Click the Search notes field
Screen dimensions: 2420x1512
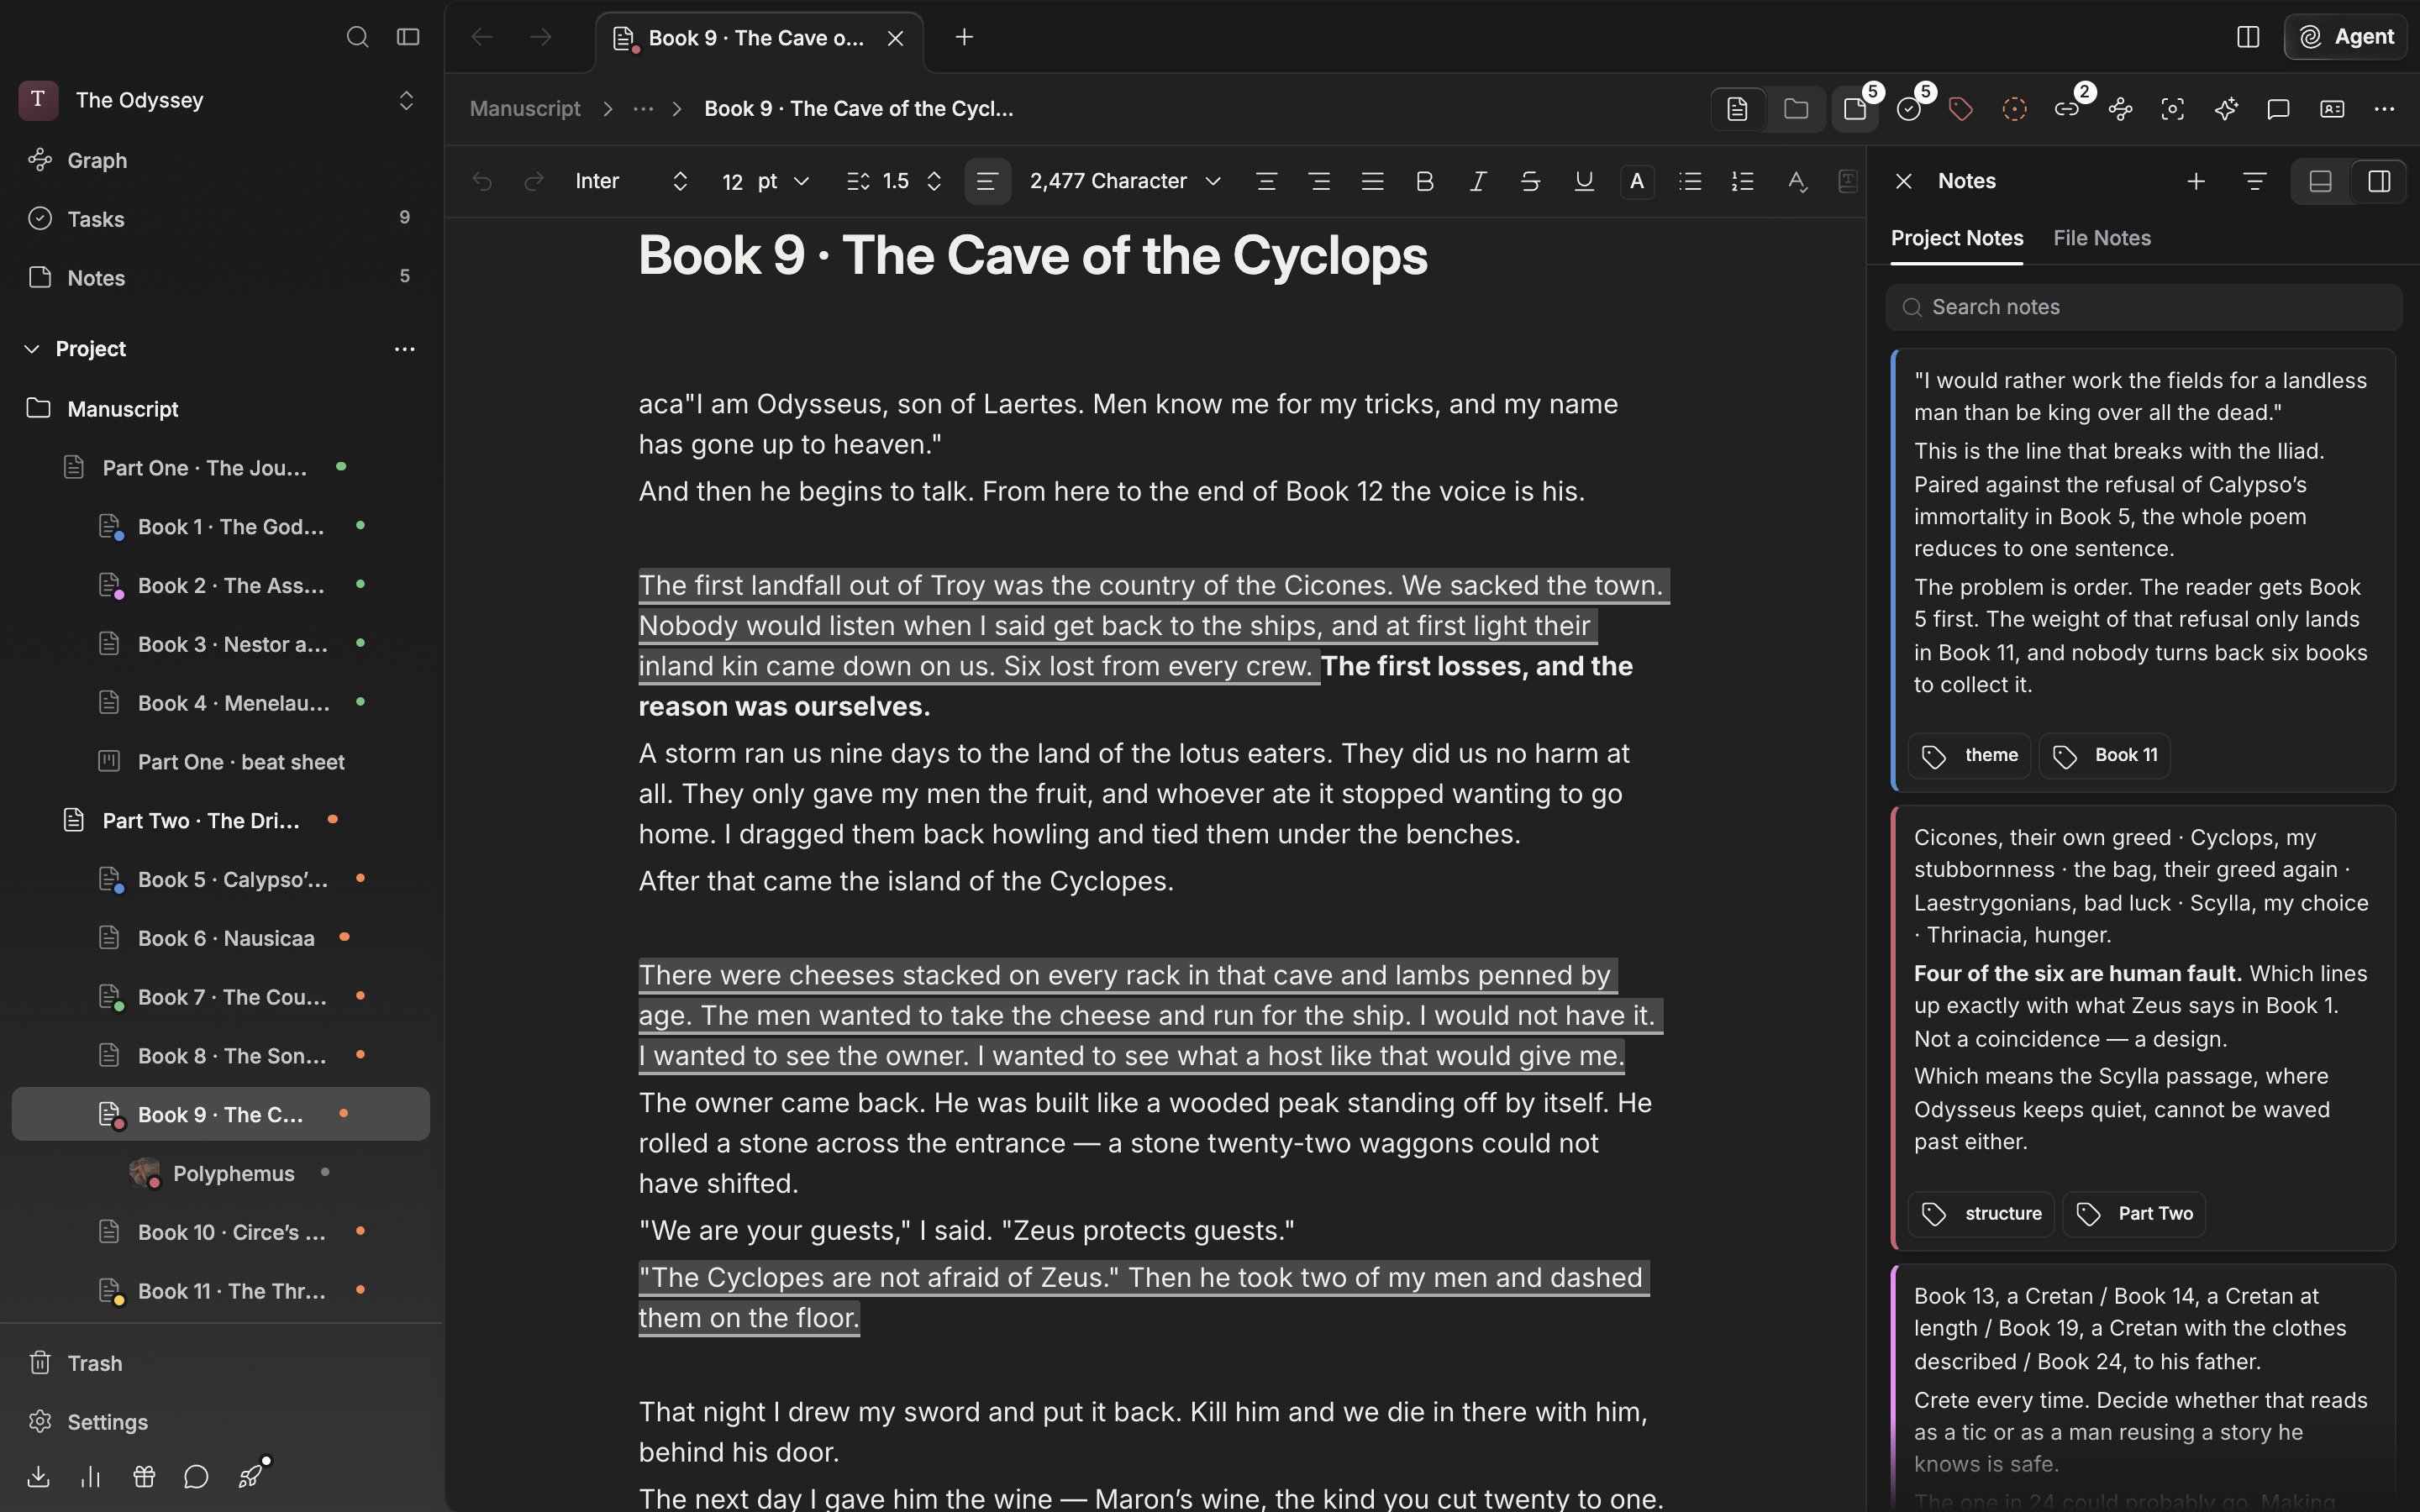[x=2144, y=307]
